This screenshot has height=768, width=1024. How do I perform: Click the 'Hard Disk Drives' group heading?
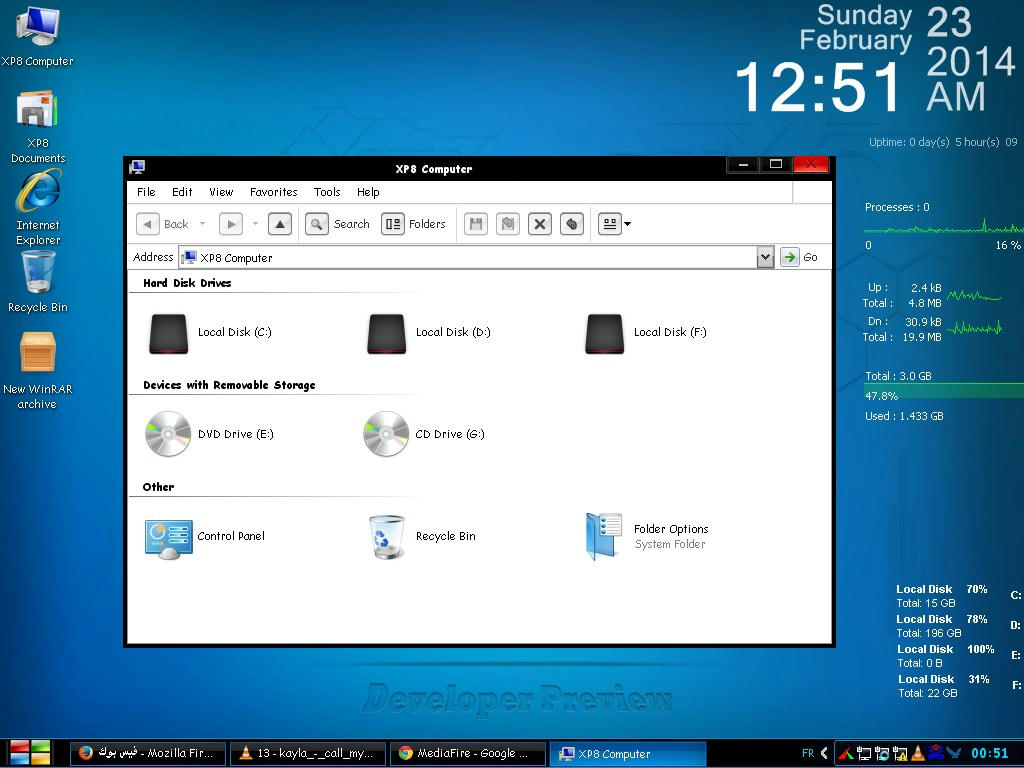click(187, 283)
